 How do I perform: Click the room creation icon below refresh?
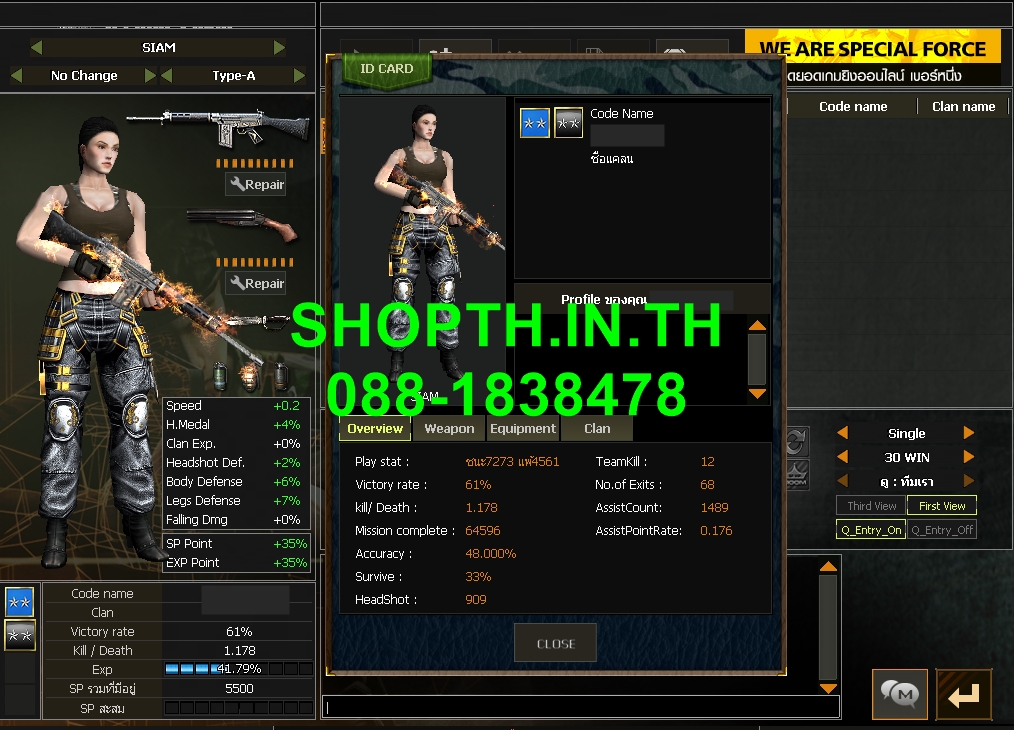coord(797,475)
